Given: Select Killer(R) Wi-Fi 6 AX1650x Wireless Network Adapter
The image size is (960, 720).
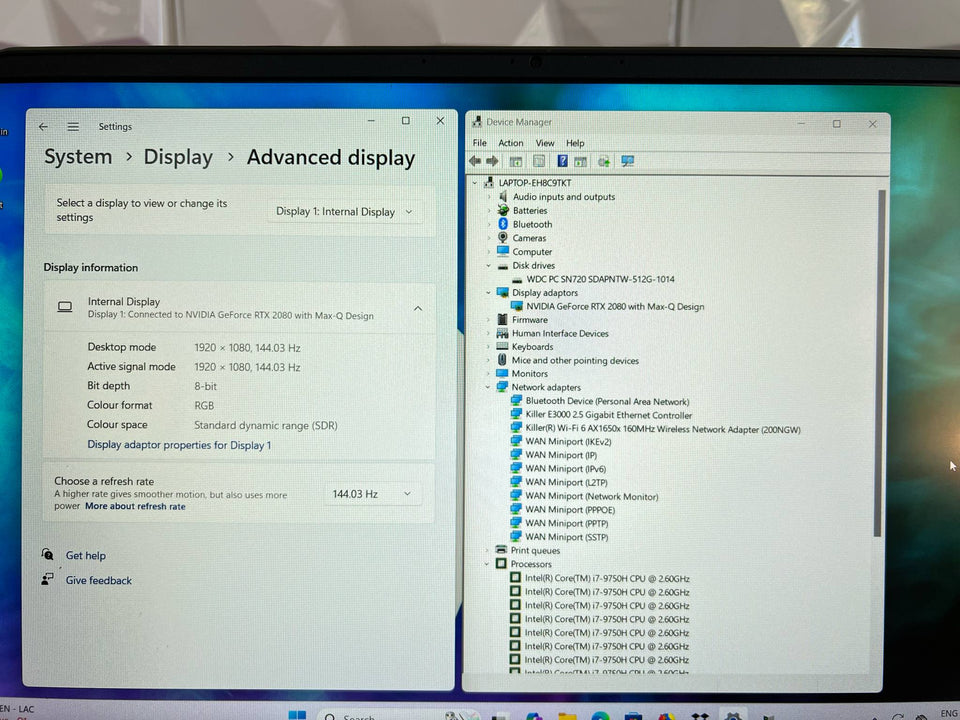Looking at the screenshot, I should point(663,429).
